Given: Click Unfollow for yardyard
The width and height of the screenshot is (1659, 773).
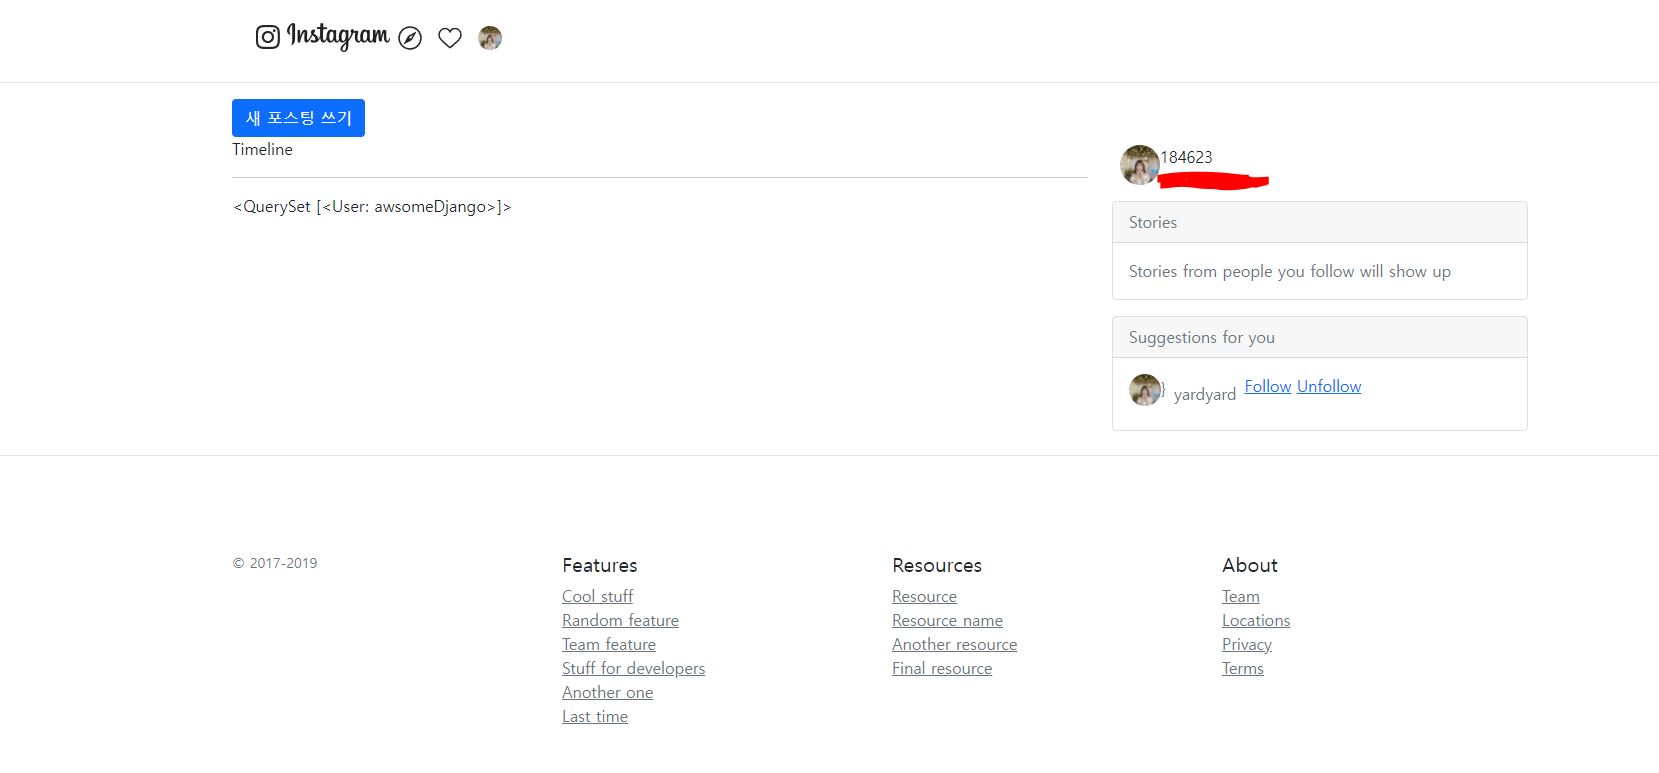Looking at the screenshot, I should 1329,386.
